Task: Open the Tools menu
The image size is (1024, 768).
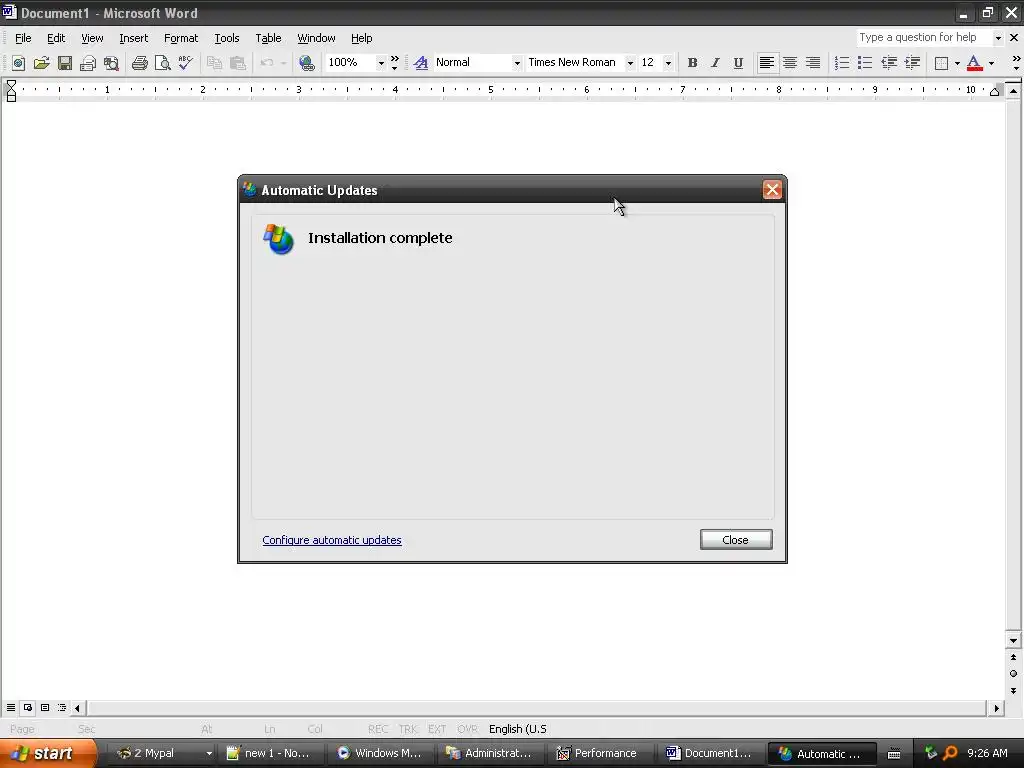Action: click(x=227, y=38)
